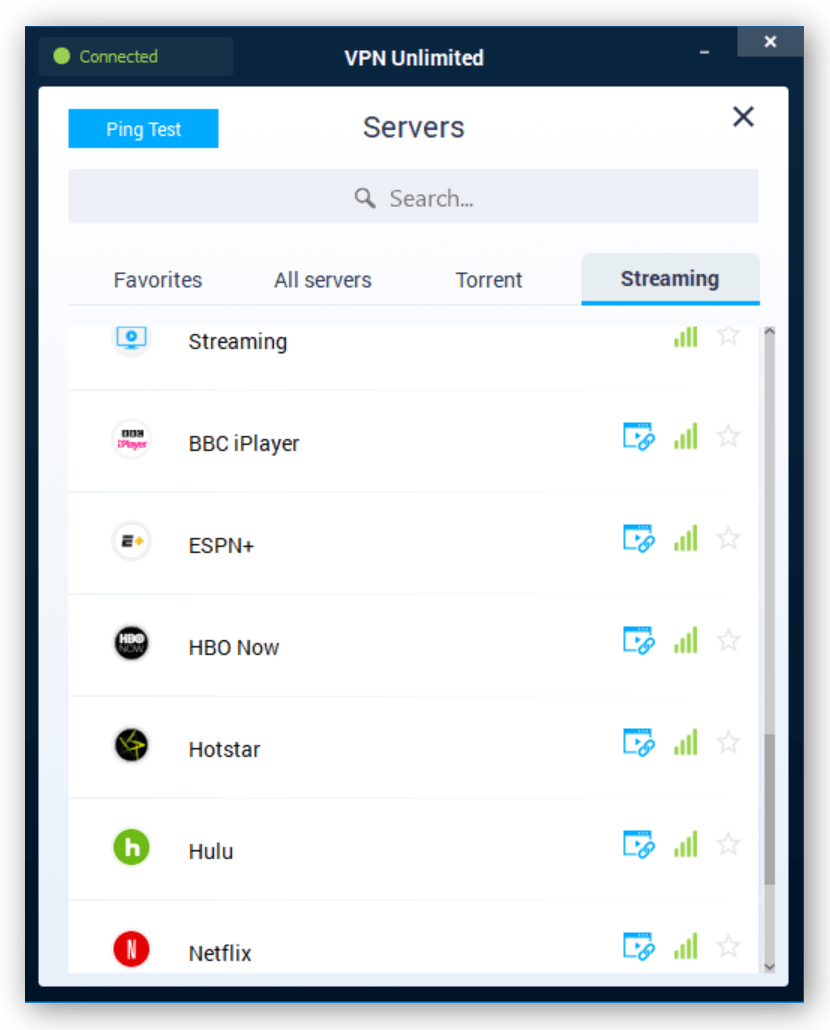Open ESPN+ streaming link icon
This screenshot has width=830, height=1030.
coord(639,538)
